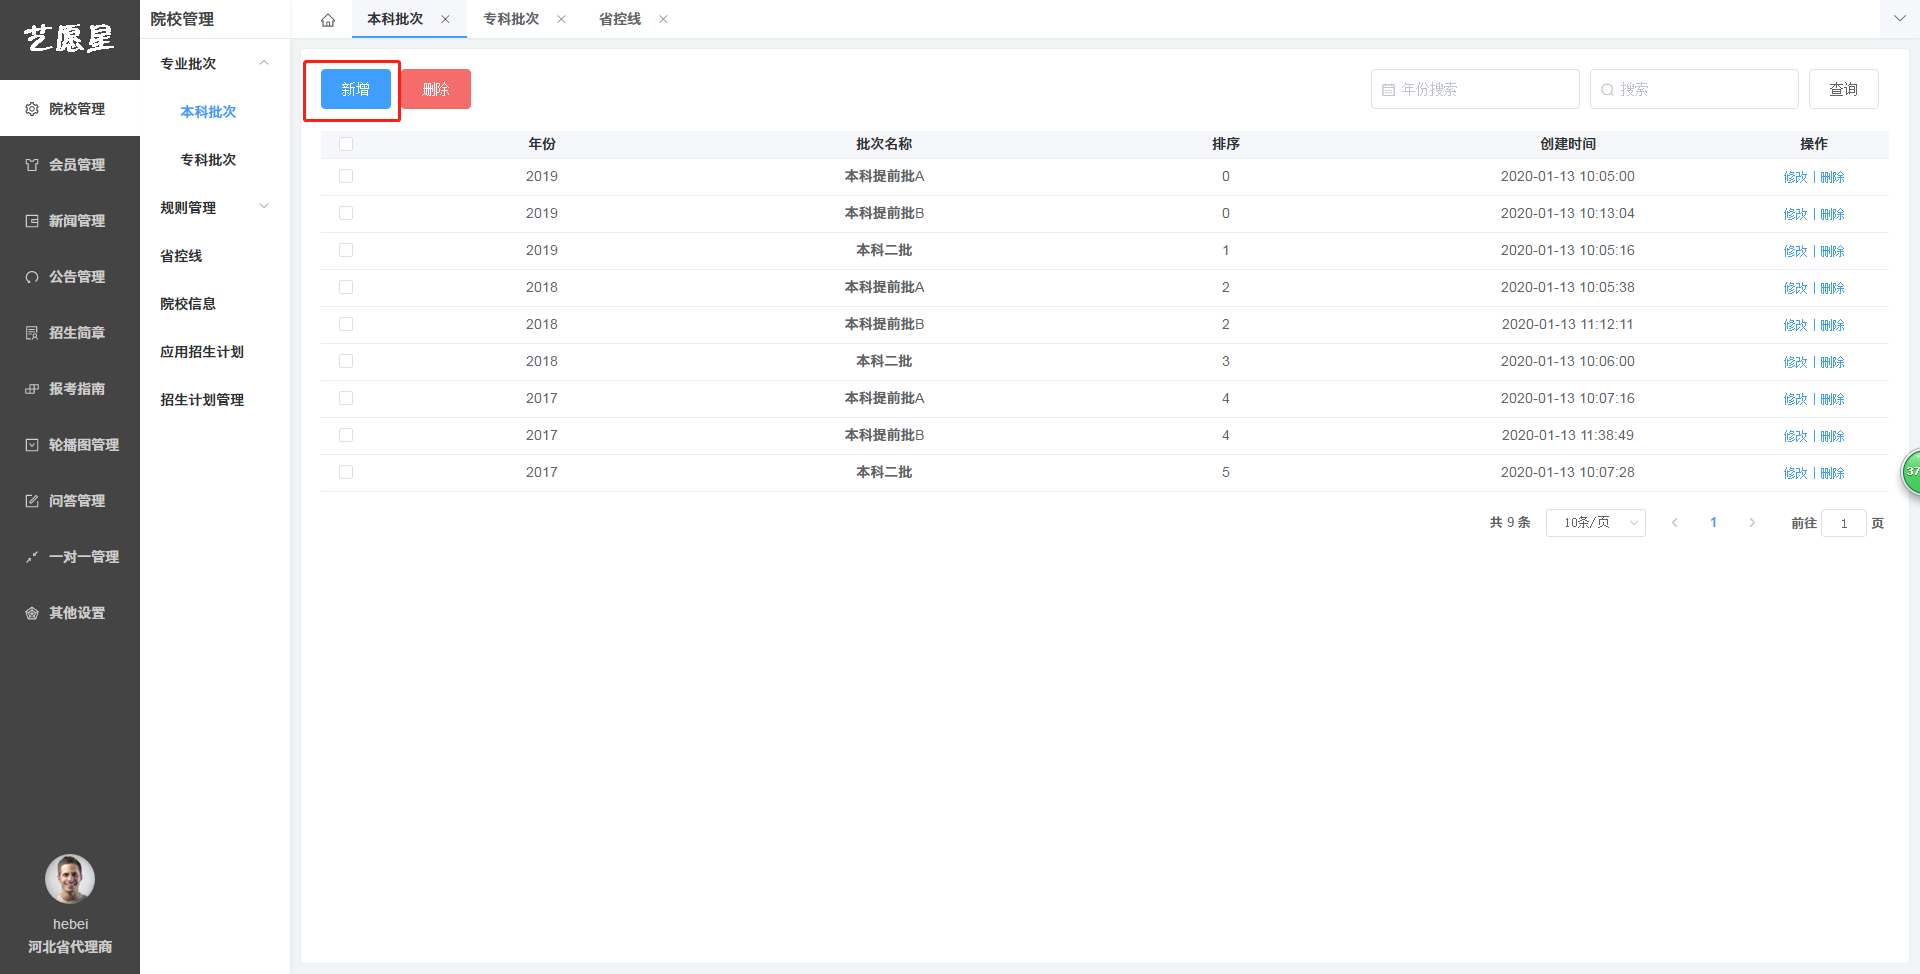The width and height of the screenshot is (1920, 974).
Task: Sort by the 年份 column header
Action: 542,144
